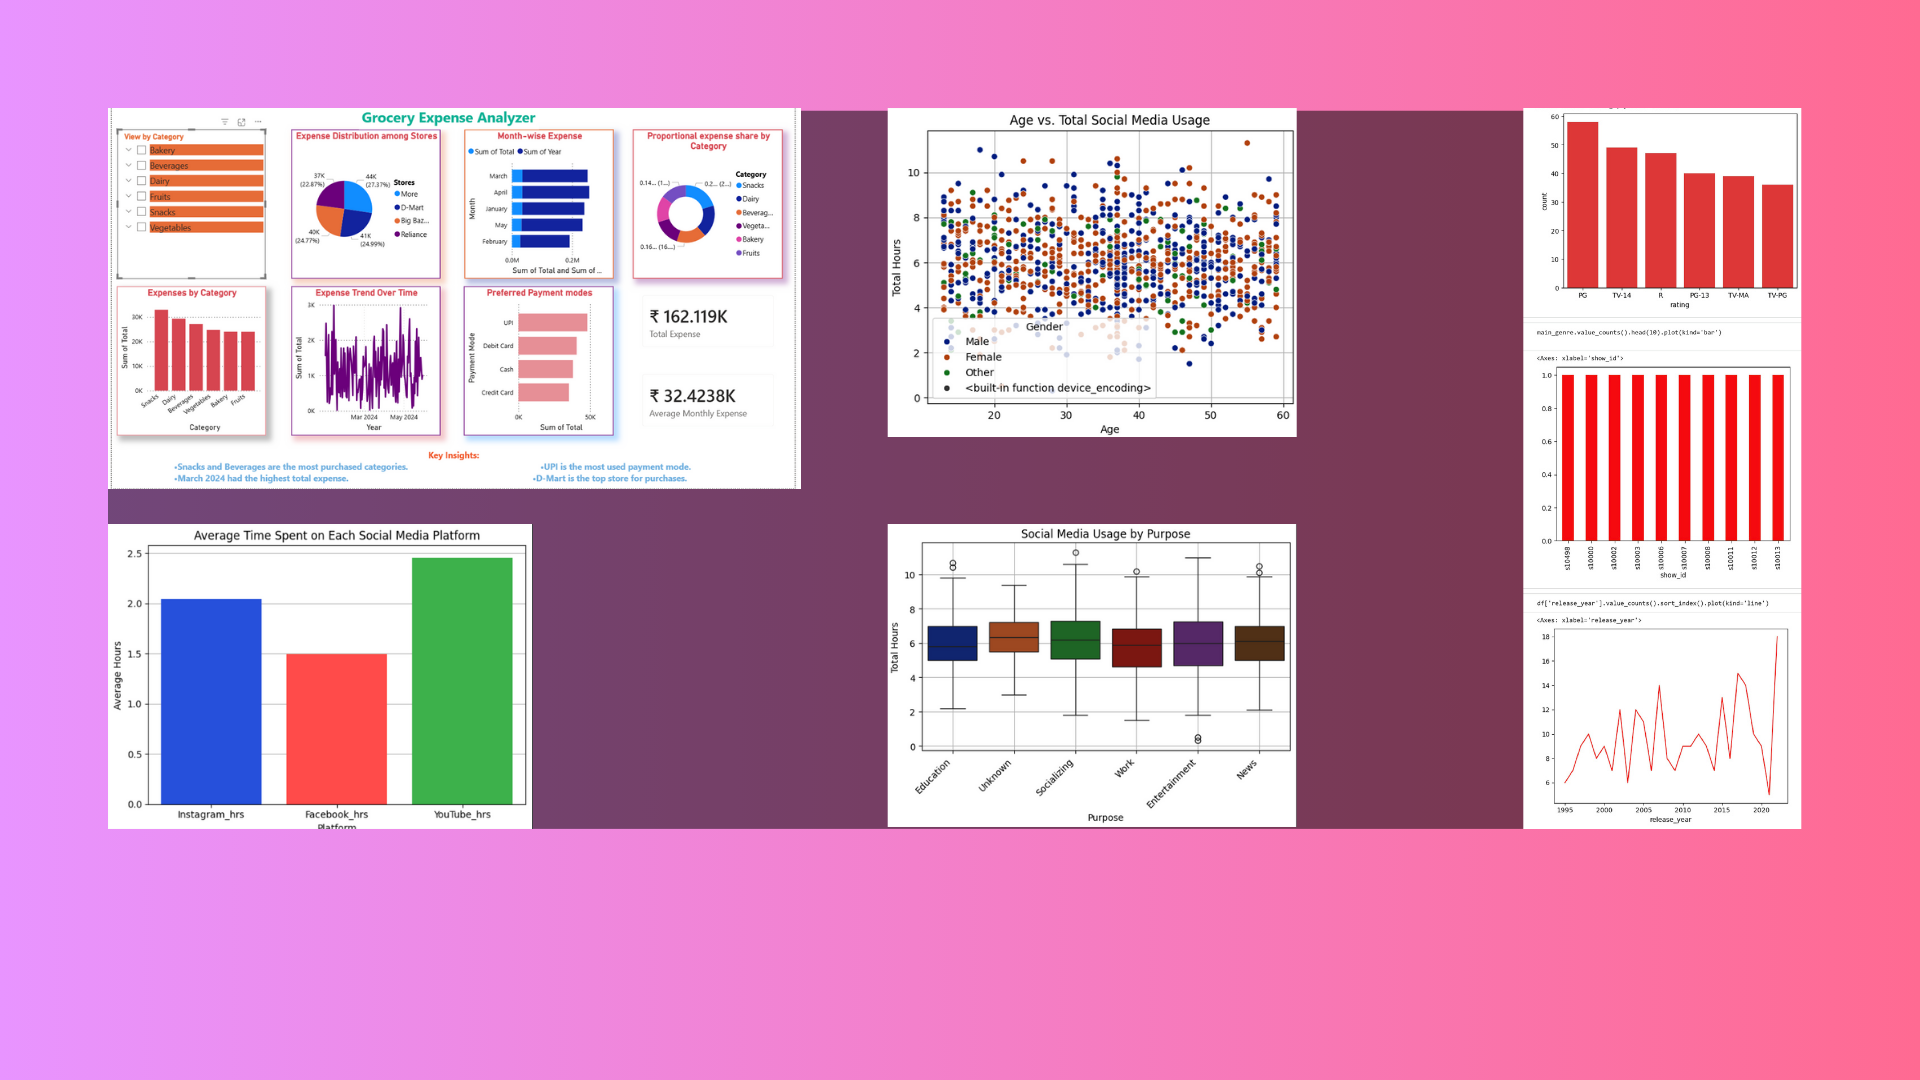Click the Reliance legend marker

click(x=397, y=235)
